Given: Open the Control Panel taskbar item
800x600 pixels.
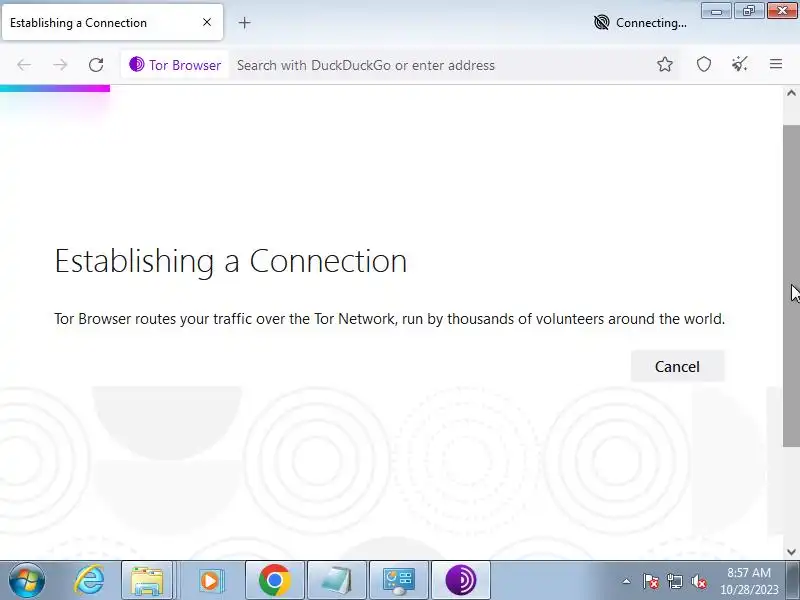Looking at the screenshot, I should (x=399, y=580).
